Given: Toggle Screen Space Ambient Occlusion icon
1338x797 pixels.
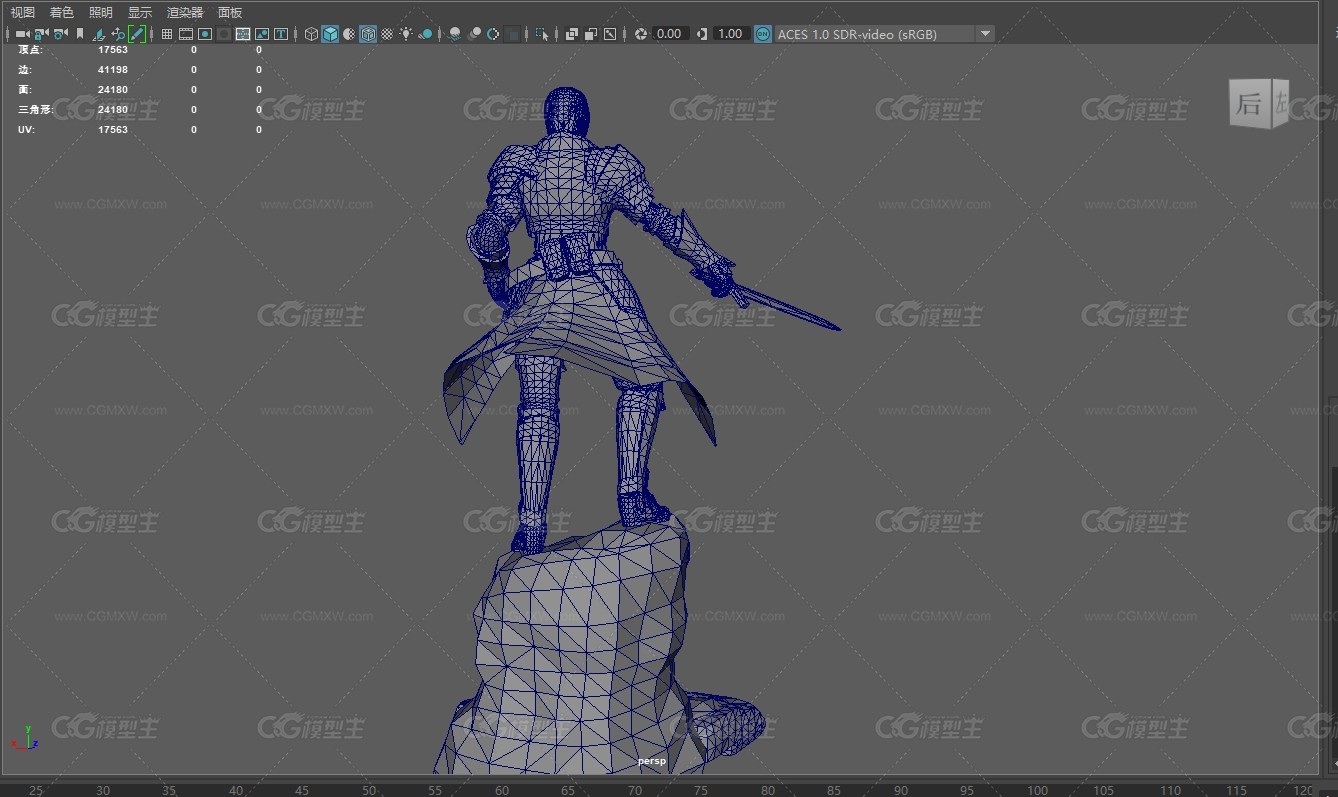Looking at the screenshot, I should [x=455, y=34].
